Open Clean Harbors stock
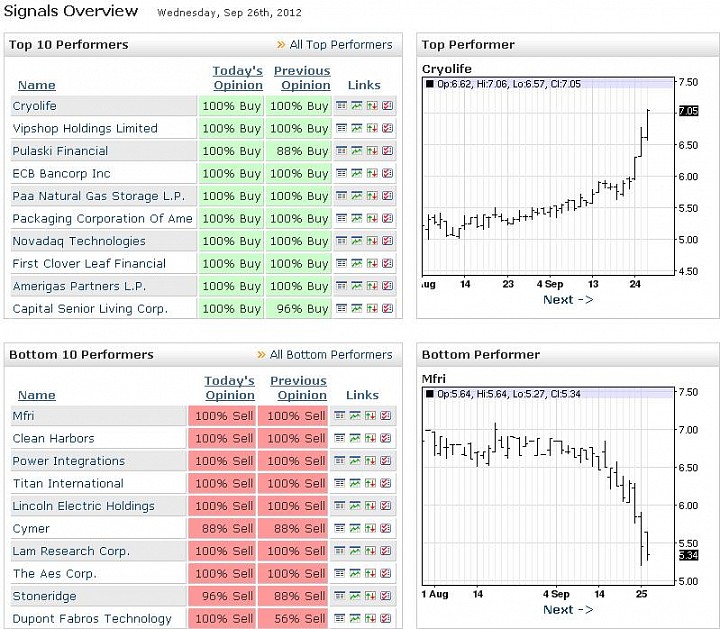This screenshot has height=629, width=720. [53, 438]
